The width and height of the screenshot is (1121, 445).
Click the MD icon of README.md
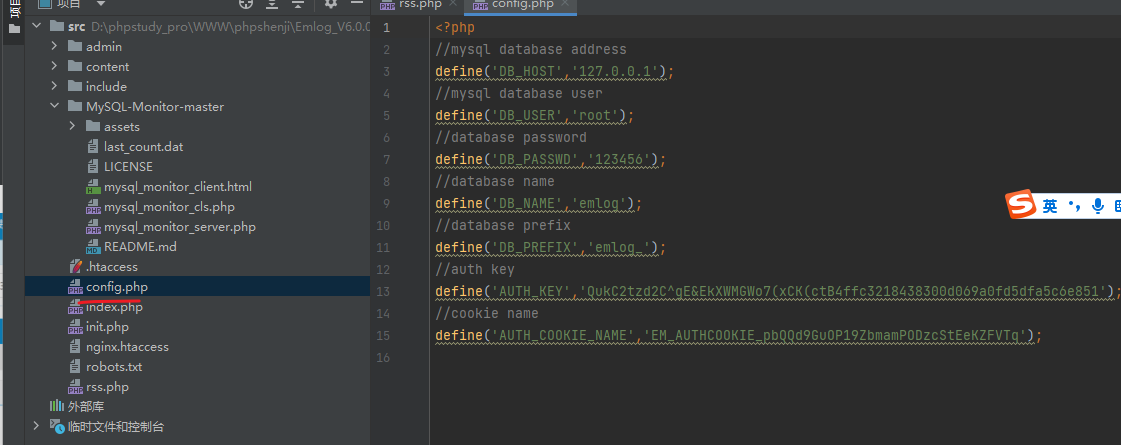pyautogui.click(x=93, y=248)
